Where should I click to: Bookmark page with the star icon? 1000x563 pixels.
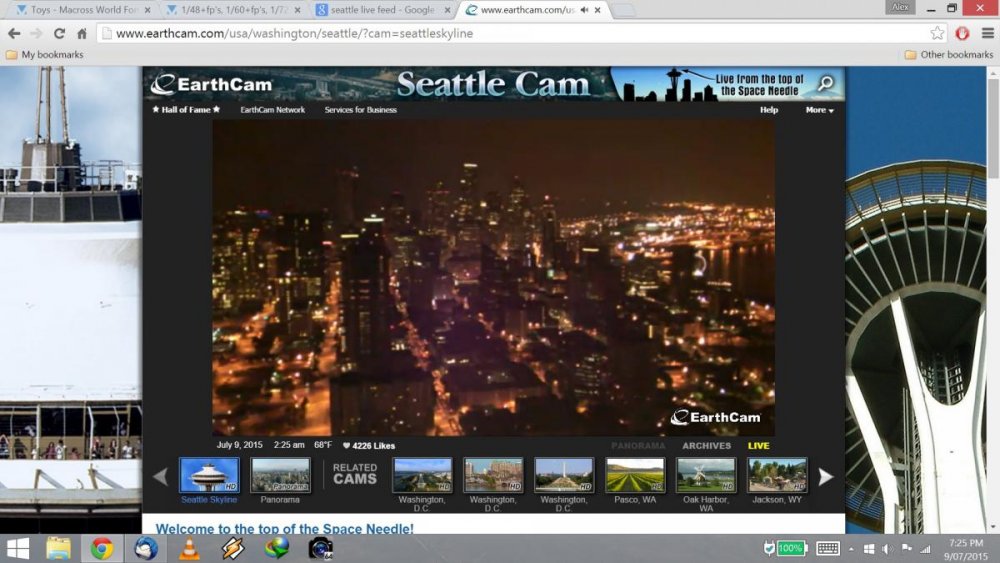[937, 33]
